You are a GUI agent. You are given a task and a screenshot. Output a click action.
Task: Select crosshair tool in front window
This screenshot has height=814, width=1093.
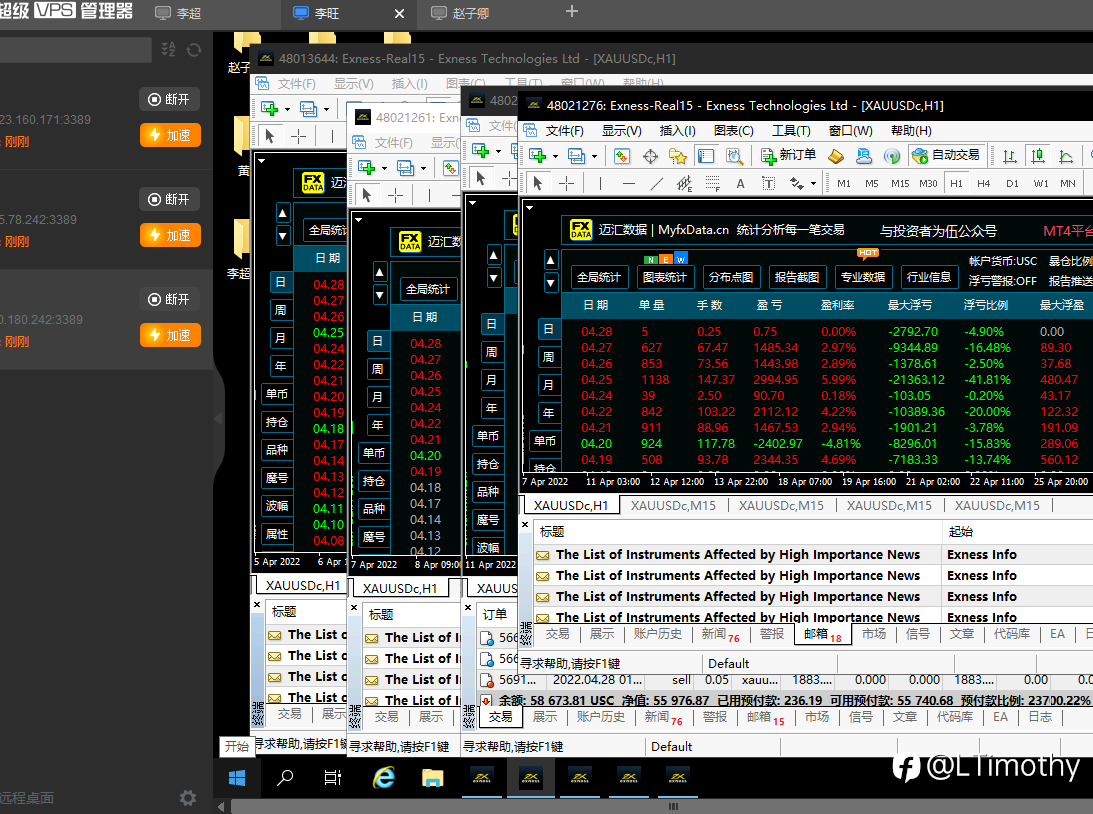pos(567,183)
